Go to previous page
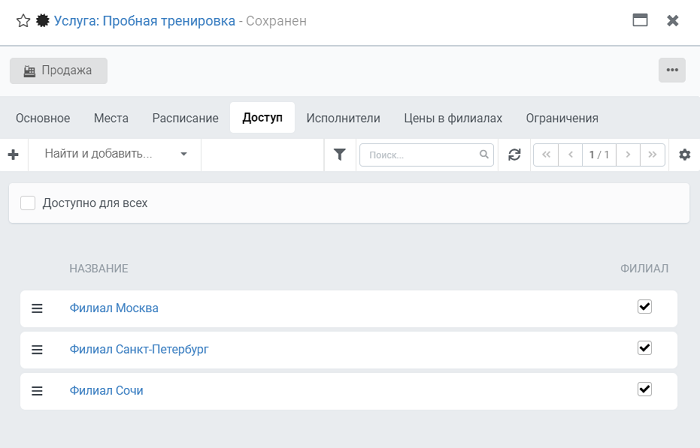Screen dimensions: 700x448 pyautogui.click(x=571, y=155)
